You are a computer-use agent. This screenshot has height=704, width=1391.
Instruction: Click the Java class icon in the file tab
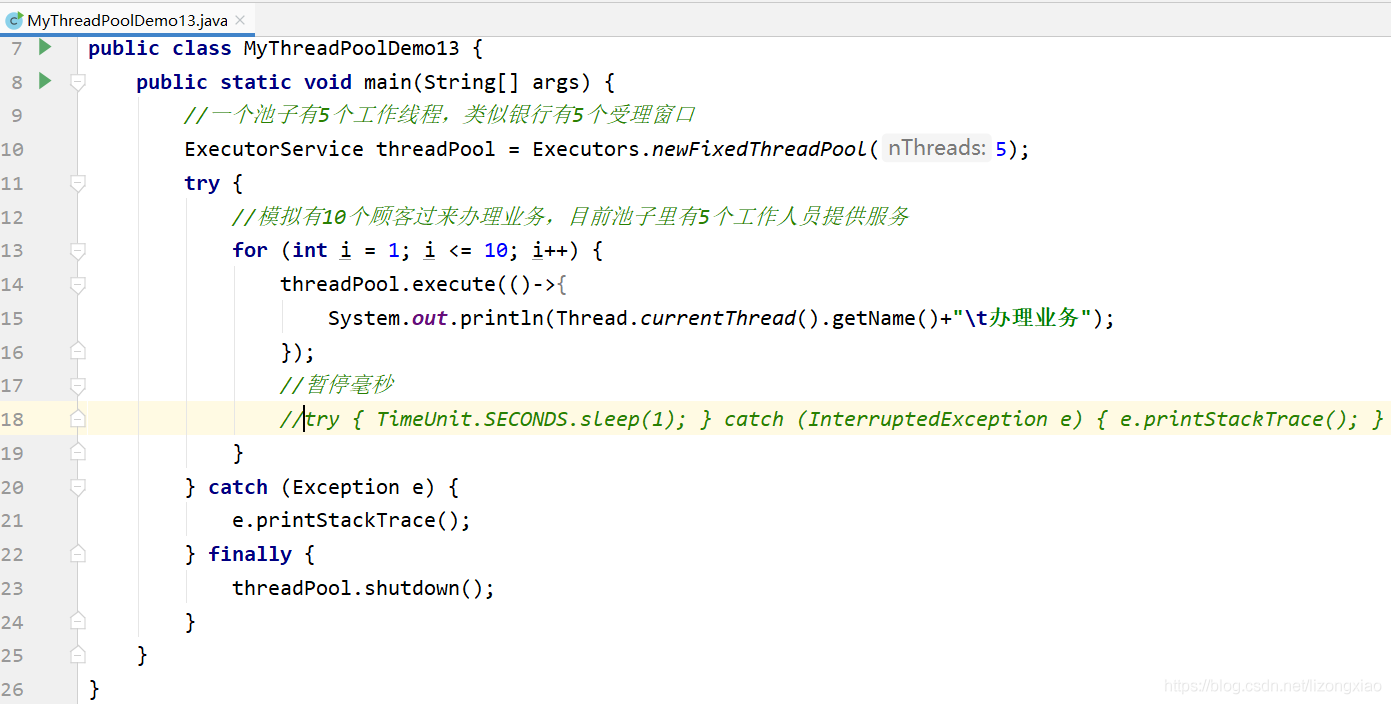tap(14, 20)
